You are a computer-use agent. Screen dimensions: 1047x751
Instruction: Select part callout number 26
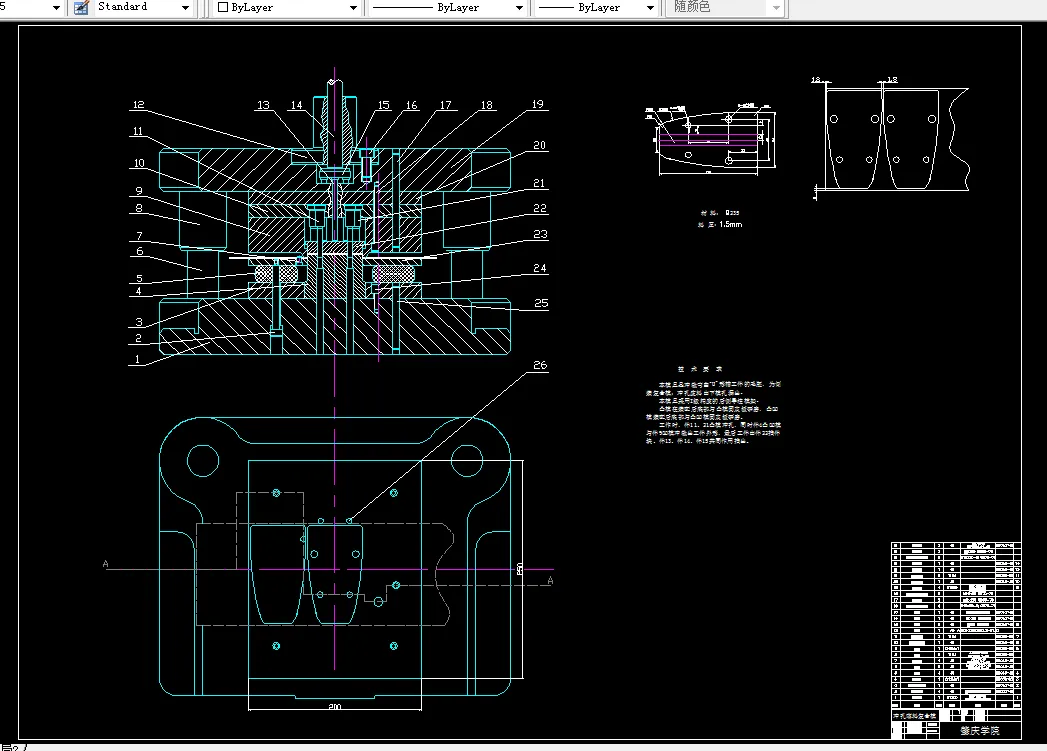[539, 366]
